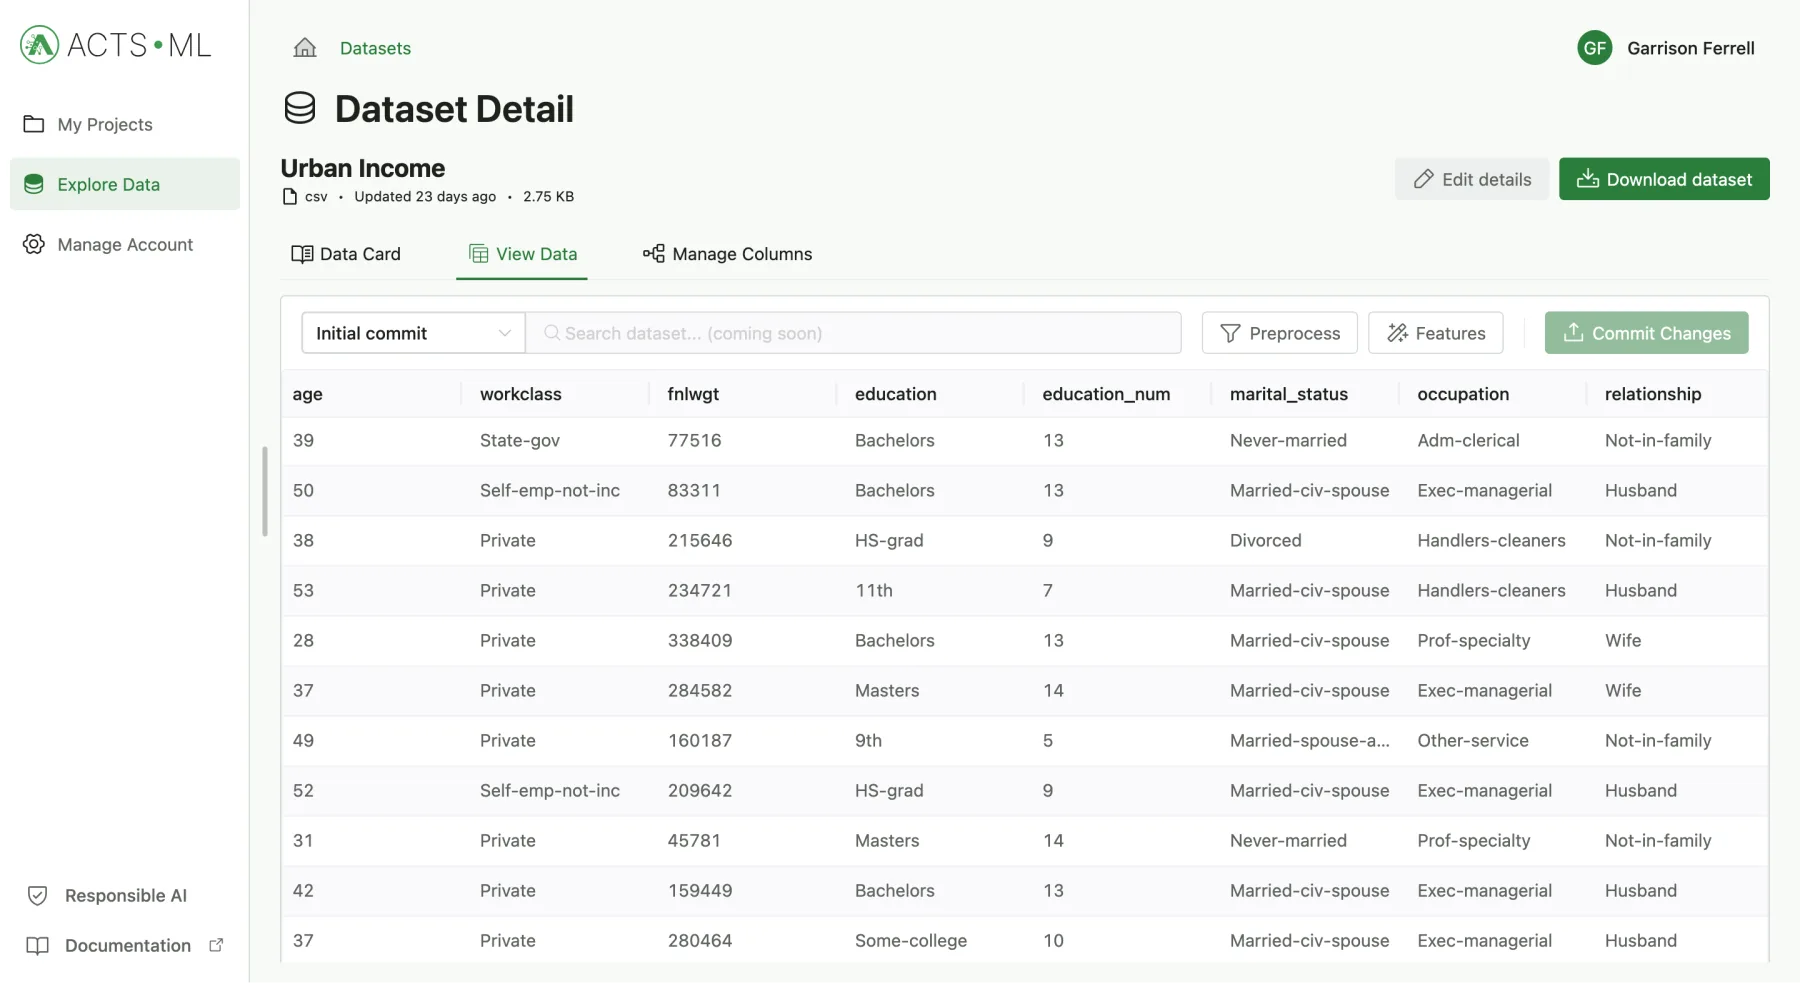The width and height of the screenshot is (1800, 983).
Task: Click the Documentation book icon
Action: (x=38, y=946)
